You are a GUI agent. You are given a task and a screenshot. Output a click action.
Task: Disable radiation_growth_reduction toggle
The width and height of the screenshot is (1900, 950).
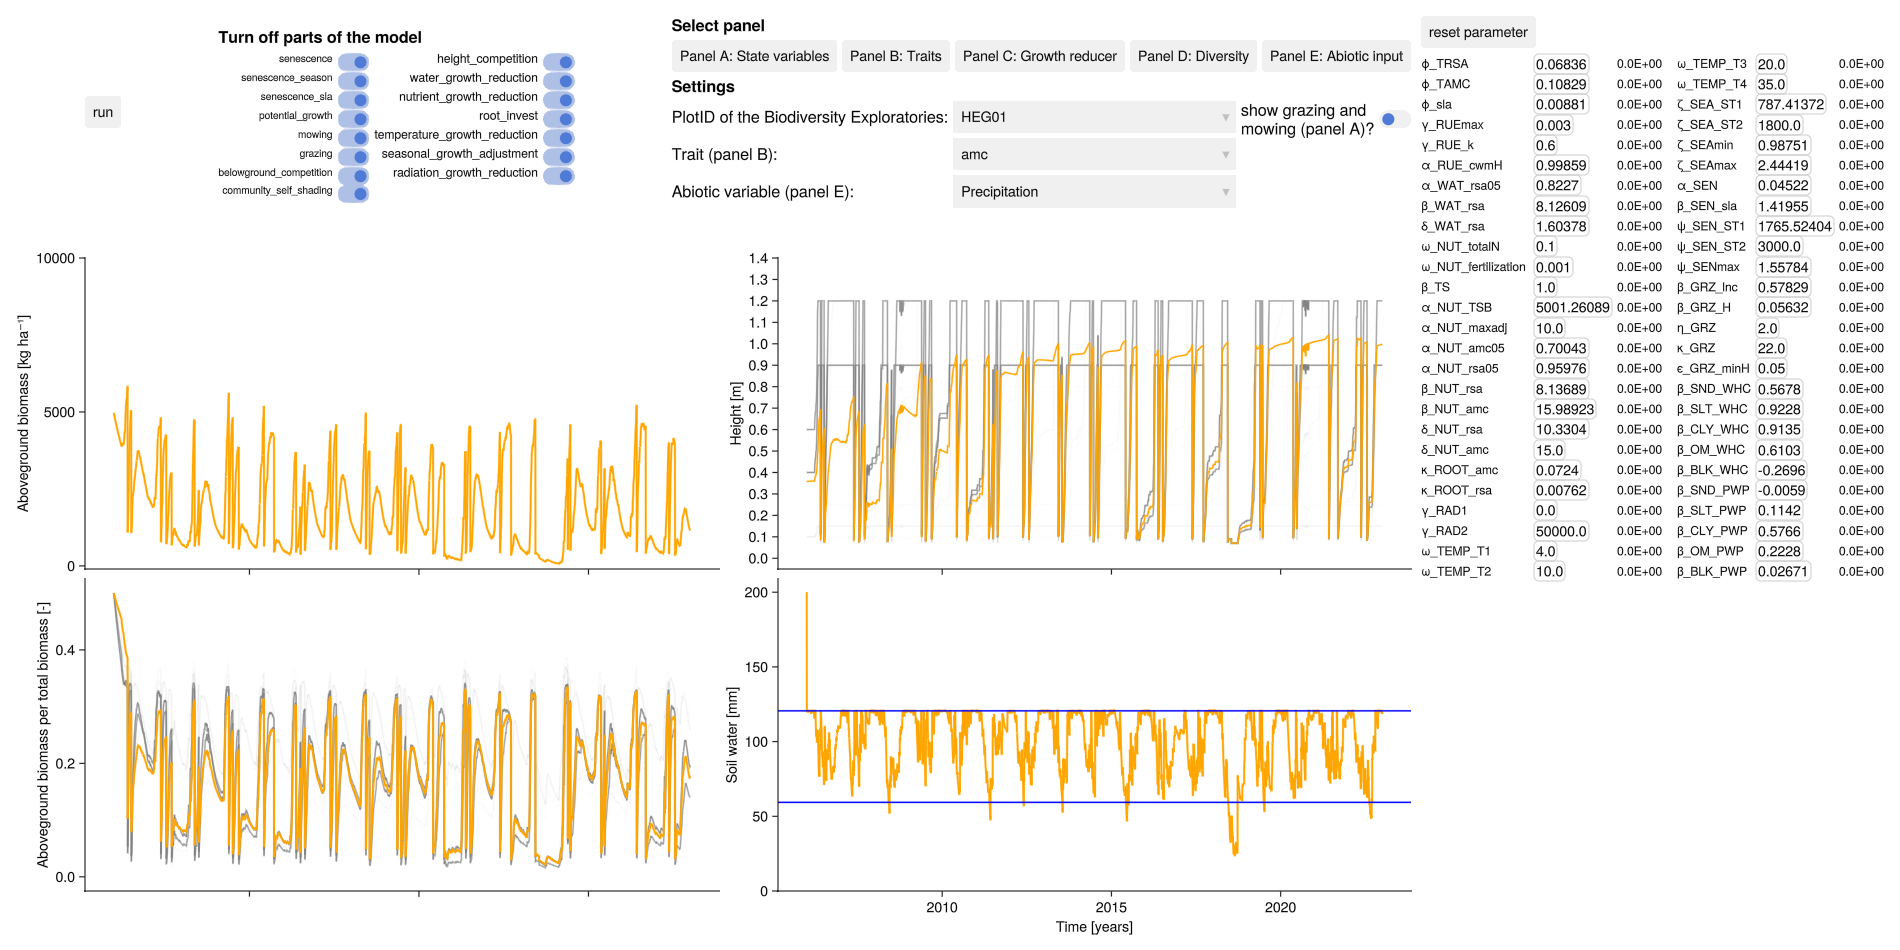559,176
